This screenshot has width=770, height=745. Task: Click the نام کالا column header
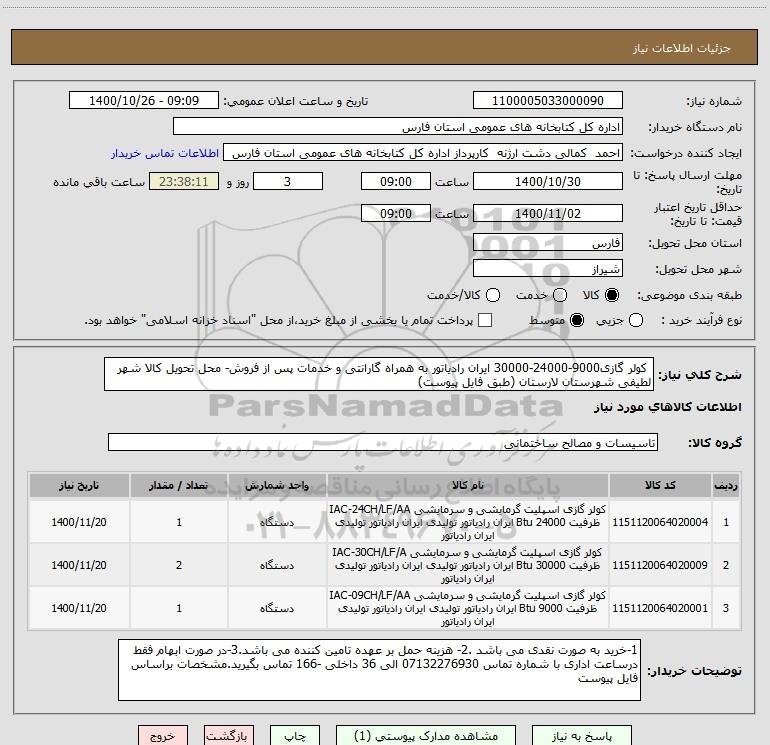(x=468, y=485)
